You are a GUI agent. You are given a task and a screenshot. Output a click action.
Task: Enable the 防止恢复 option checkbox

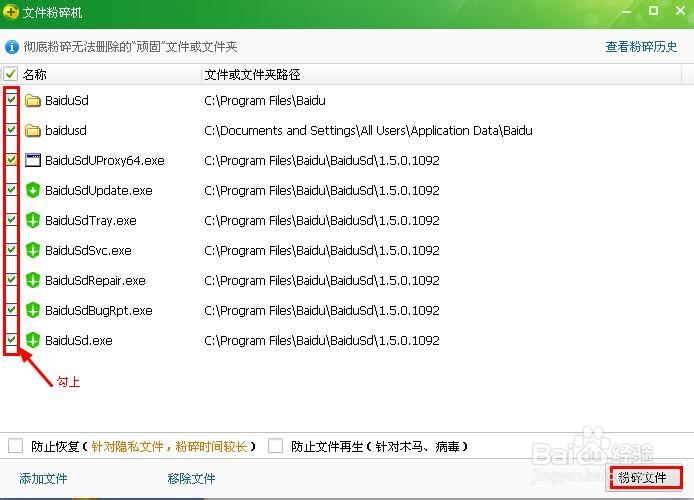pyautogui.click(x=15, y=446)
